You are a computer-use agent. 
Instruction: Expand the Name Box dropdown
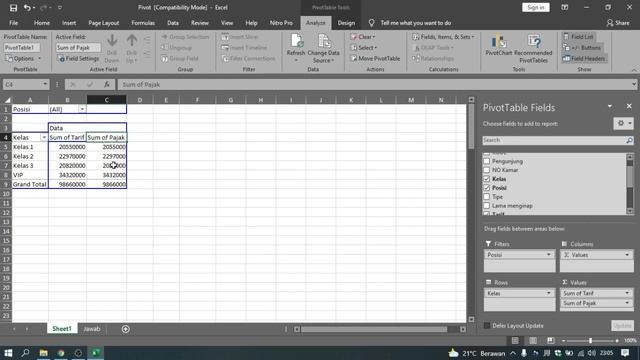tap(45, 84)
